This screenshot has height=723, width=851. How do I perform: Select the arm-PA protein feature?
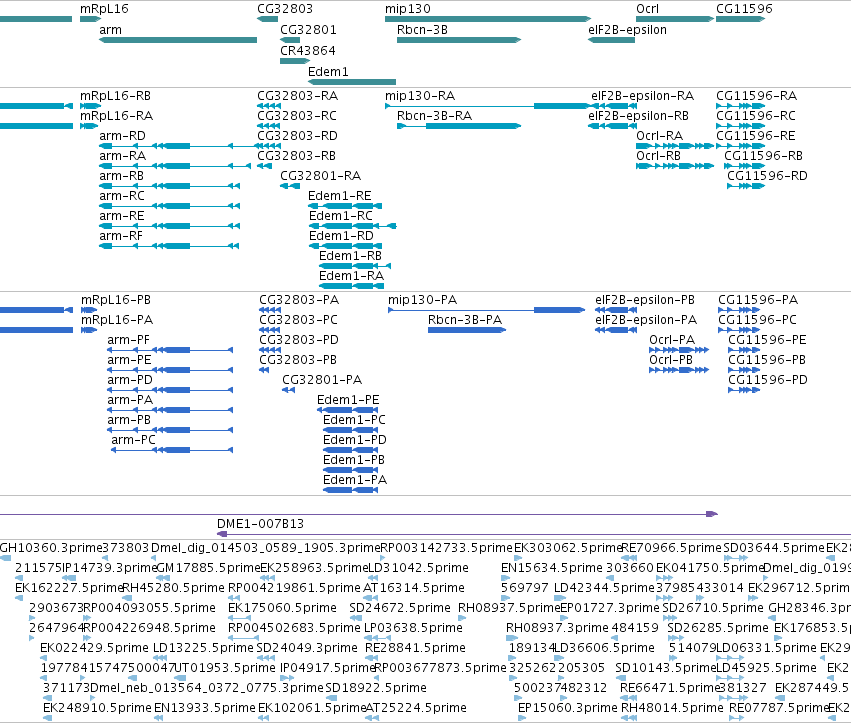(x=170, y=410)
